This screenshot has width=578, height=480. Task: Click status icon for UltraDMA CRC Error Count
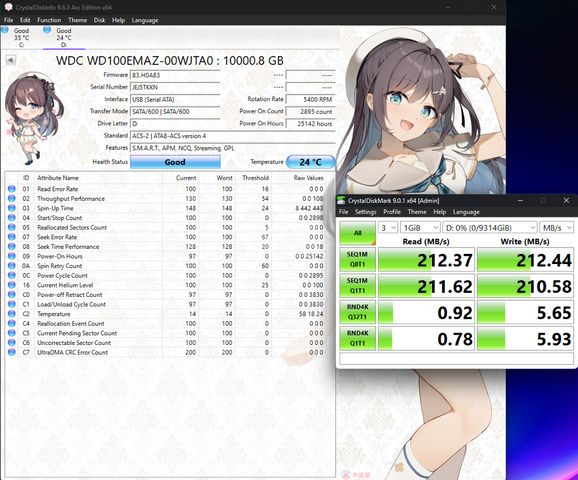[x=11, y=352]
